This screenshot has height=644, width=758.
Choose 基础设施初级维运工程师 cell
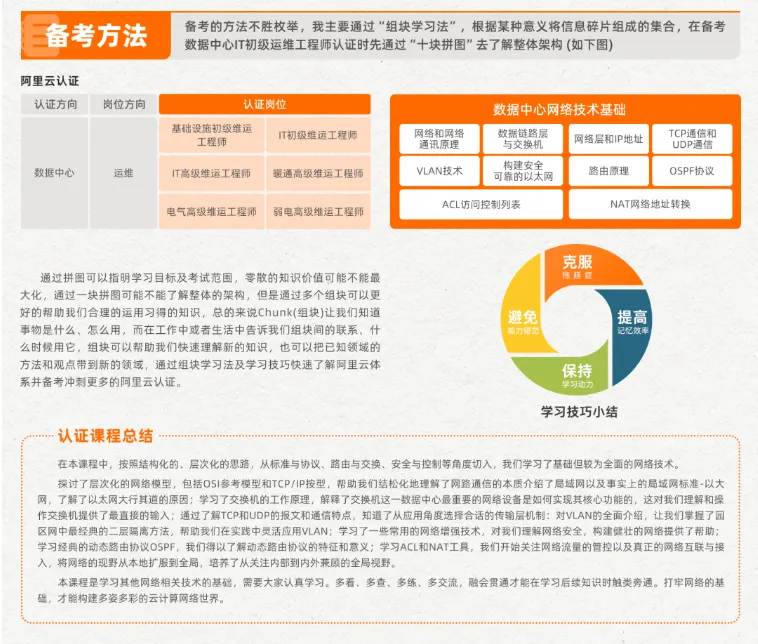pyautogui.click(x=212, y=135)
